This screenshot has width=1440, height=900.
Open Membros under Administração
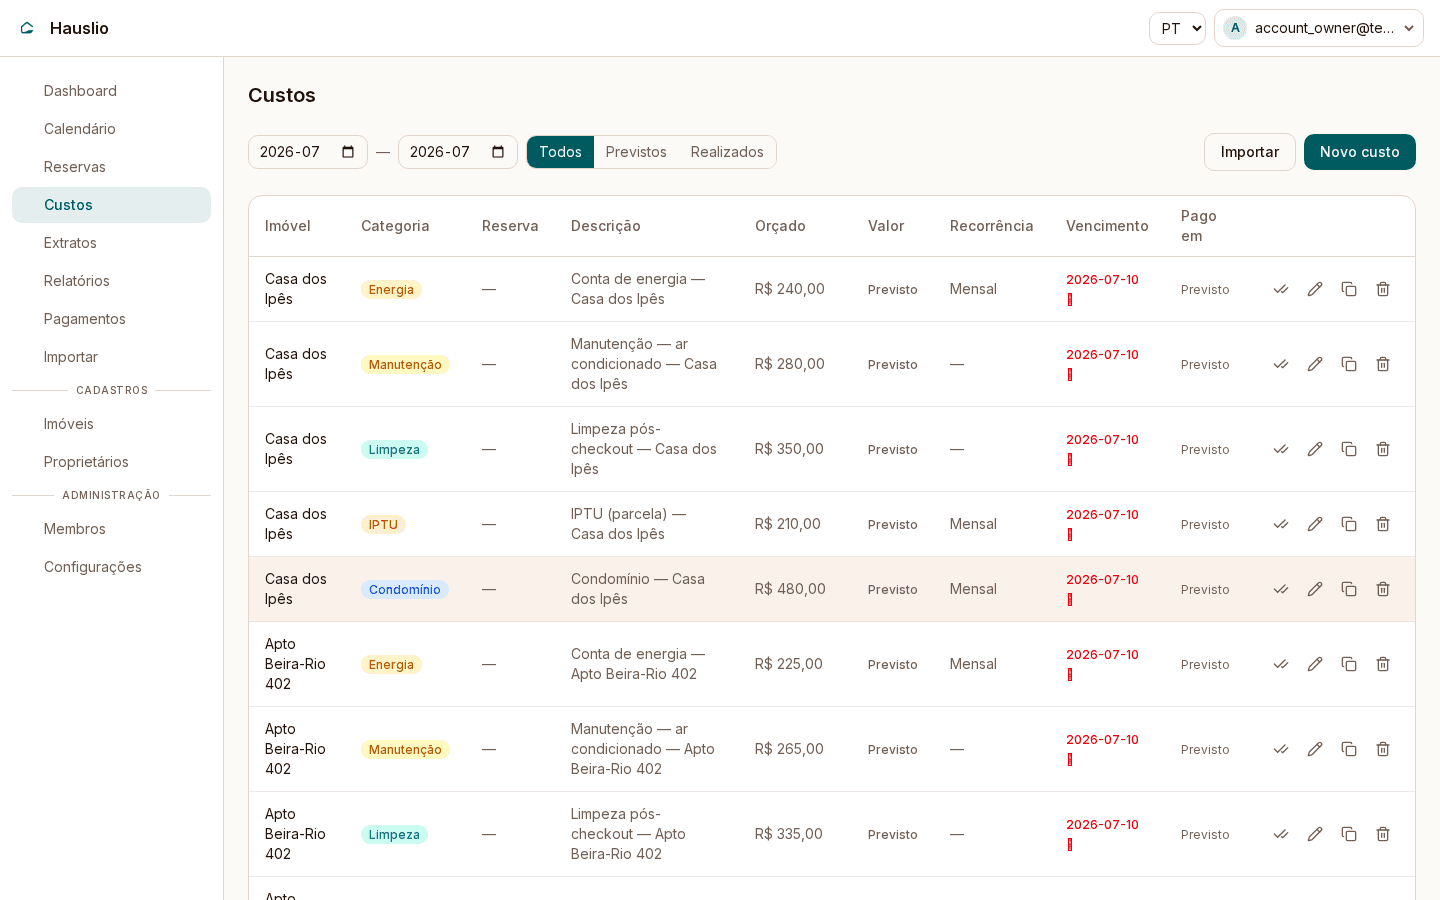tap(111, 529)
